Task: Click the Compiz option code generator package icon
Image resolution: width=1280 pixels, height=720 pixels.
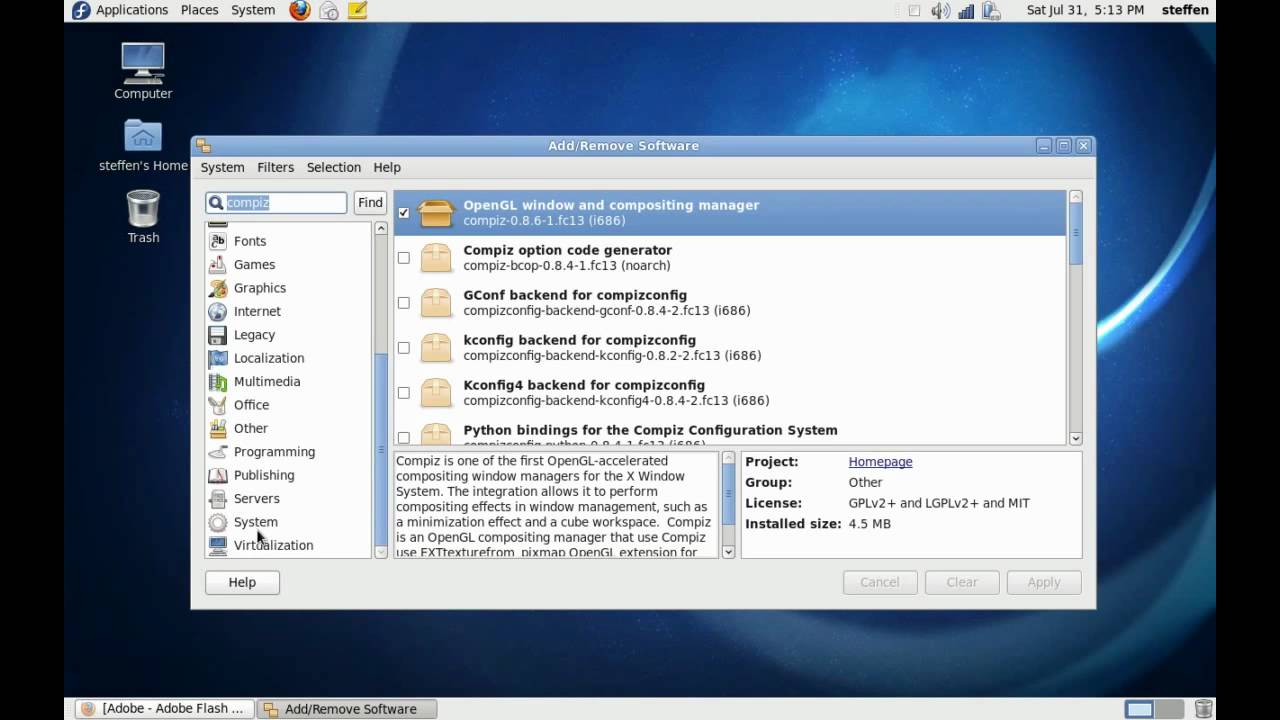Action: 436,257
